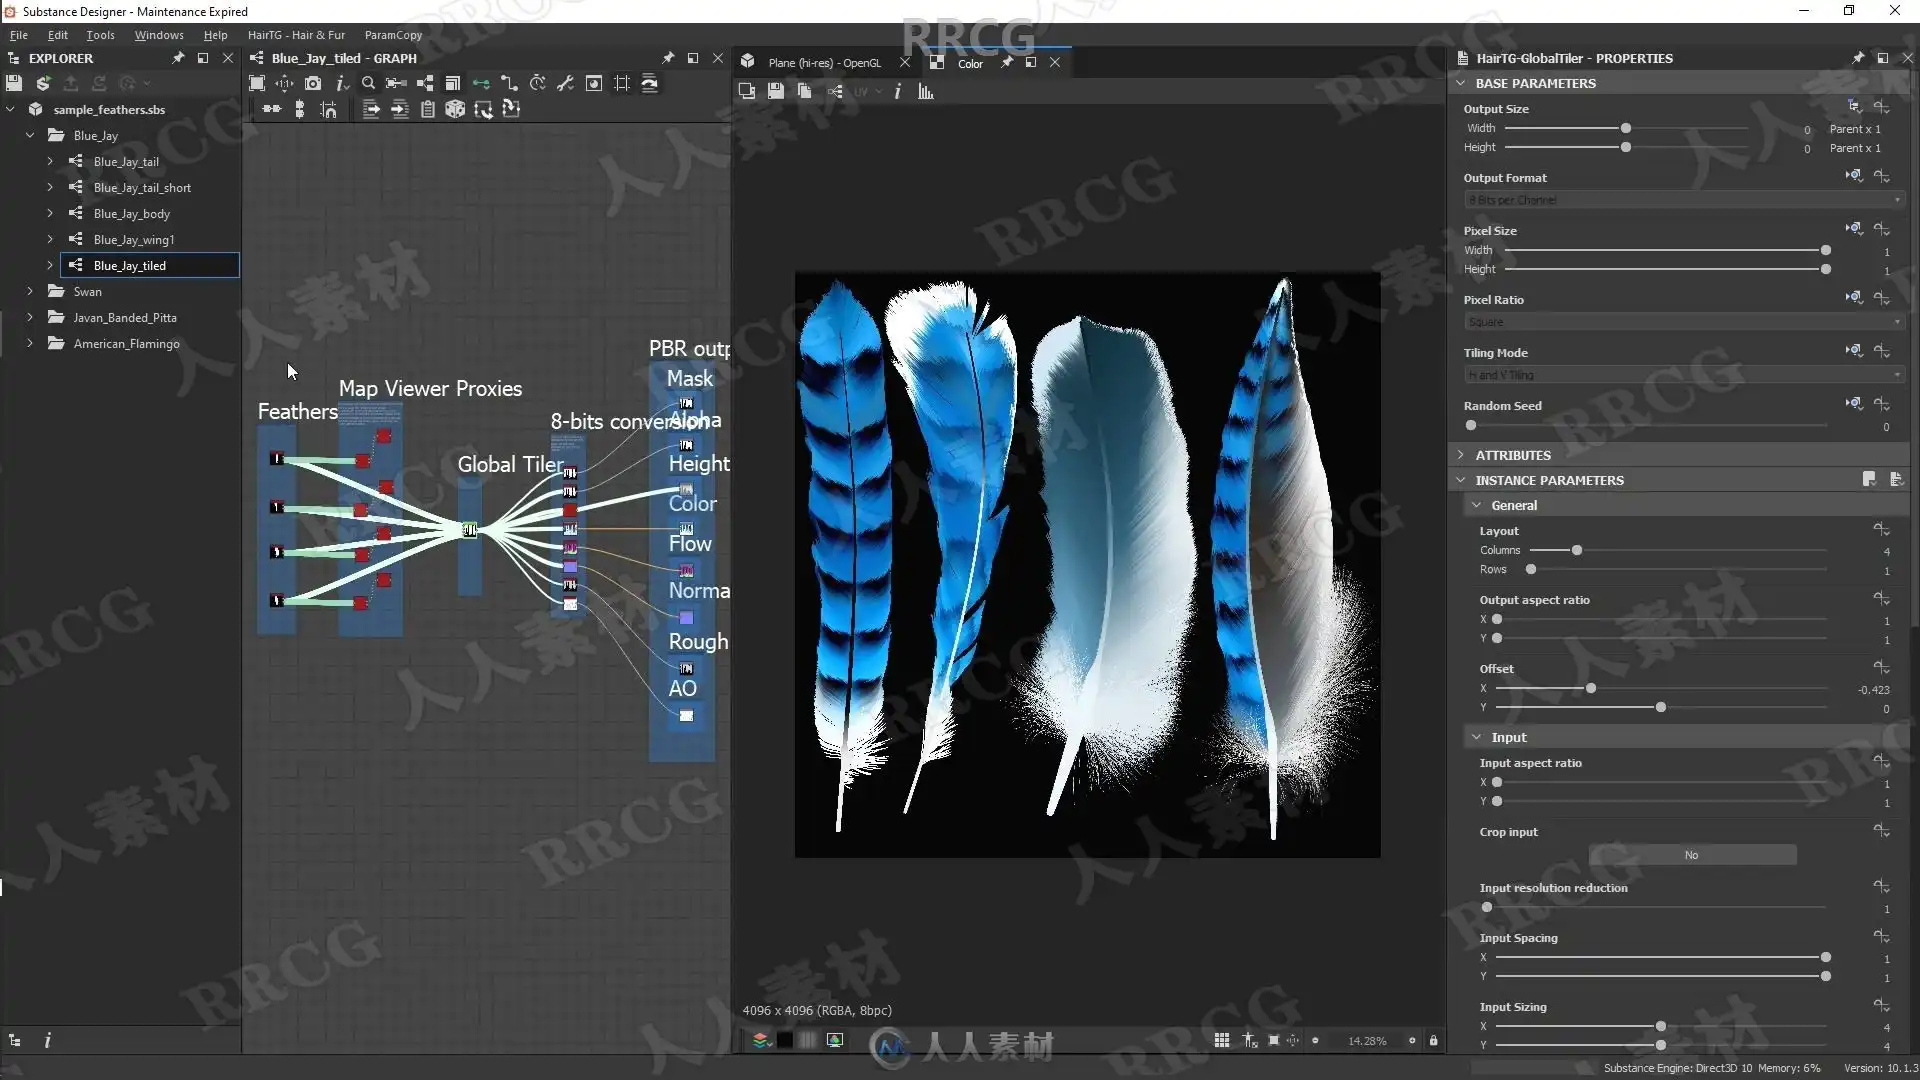Screen dimensions: 1920x1080
Task: Click the Global Tiler node in graph
Action: pos(469,530)
